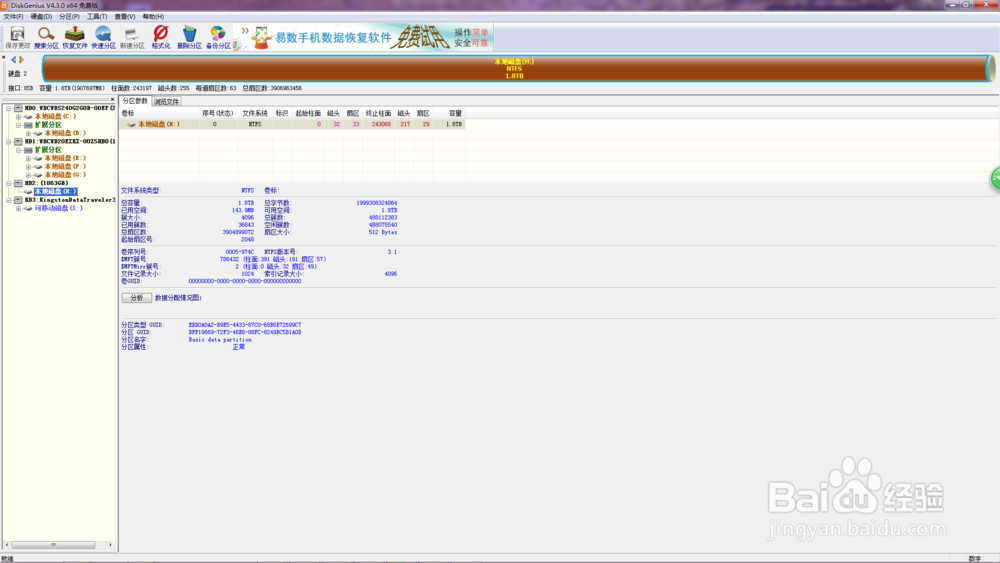
Task: Open the 工具(T) menu
Action: pos(97,17)
